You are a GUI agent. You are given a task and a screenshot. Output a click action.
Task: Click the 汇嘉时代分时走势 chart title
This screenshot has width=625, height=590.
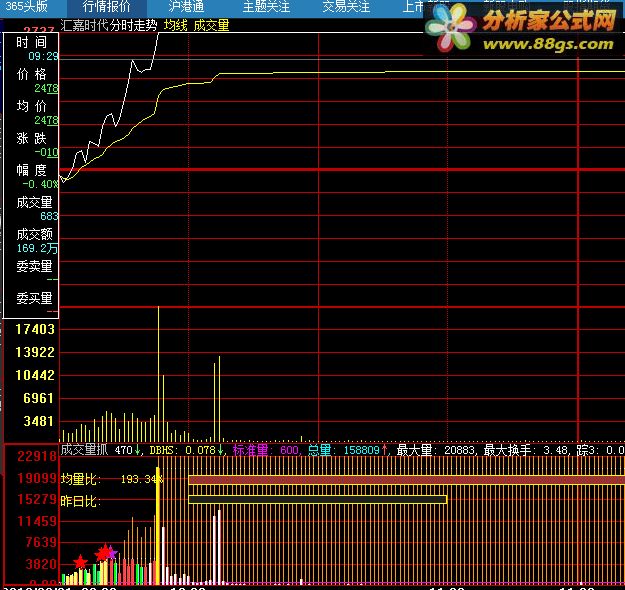pyautogui.click(x=109, y=26)
